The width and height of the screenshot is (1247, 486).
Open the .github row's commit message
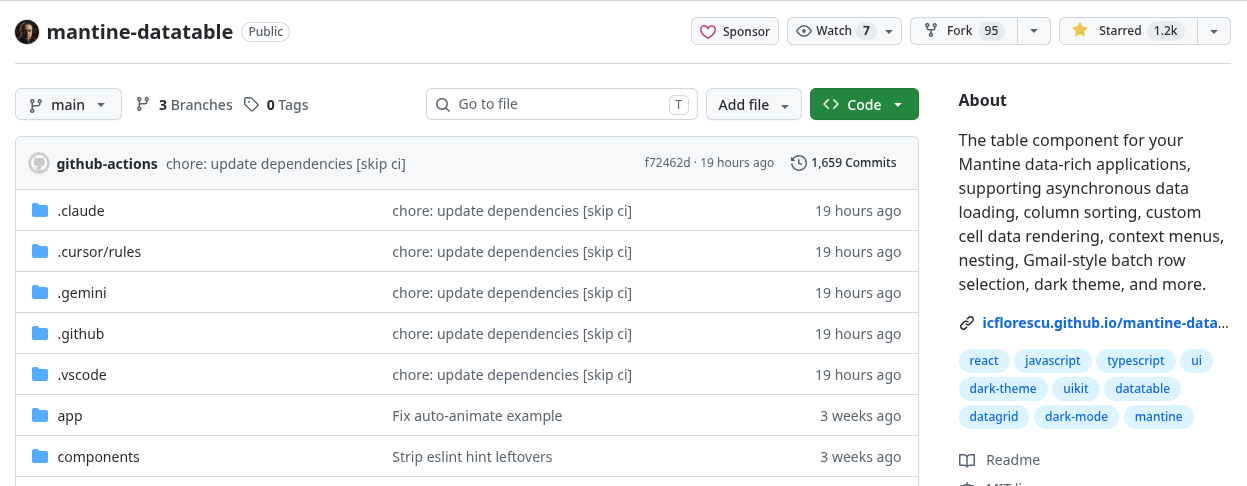click(512, 334)
